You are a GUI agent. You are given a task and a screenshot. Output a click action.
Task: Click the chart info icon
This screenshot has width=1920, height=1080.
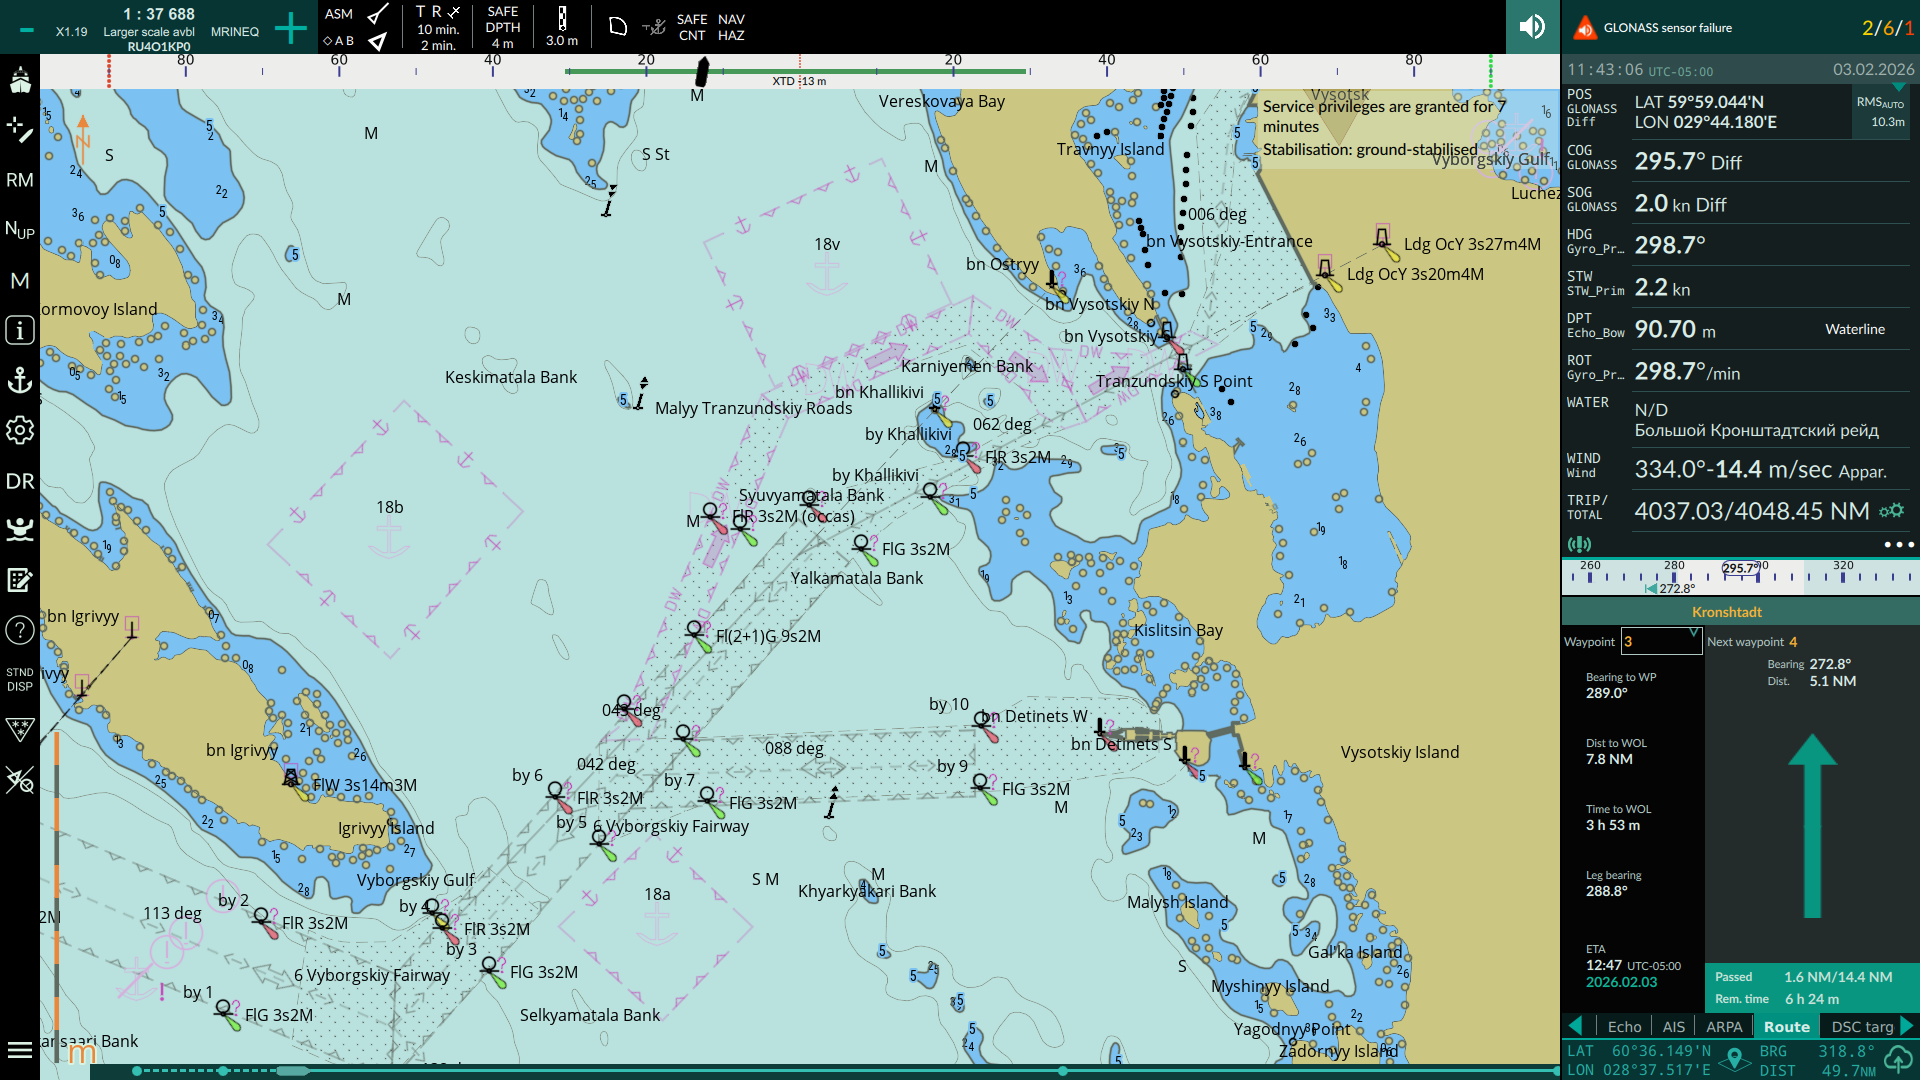20,330
